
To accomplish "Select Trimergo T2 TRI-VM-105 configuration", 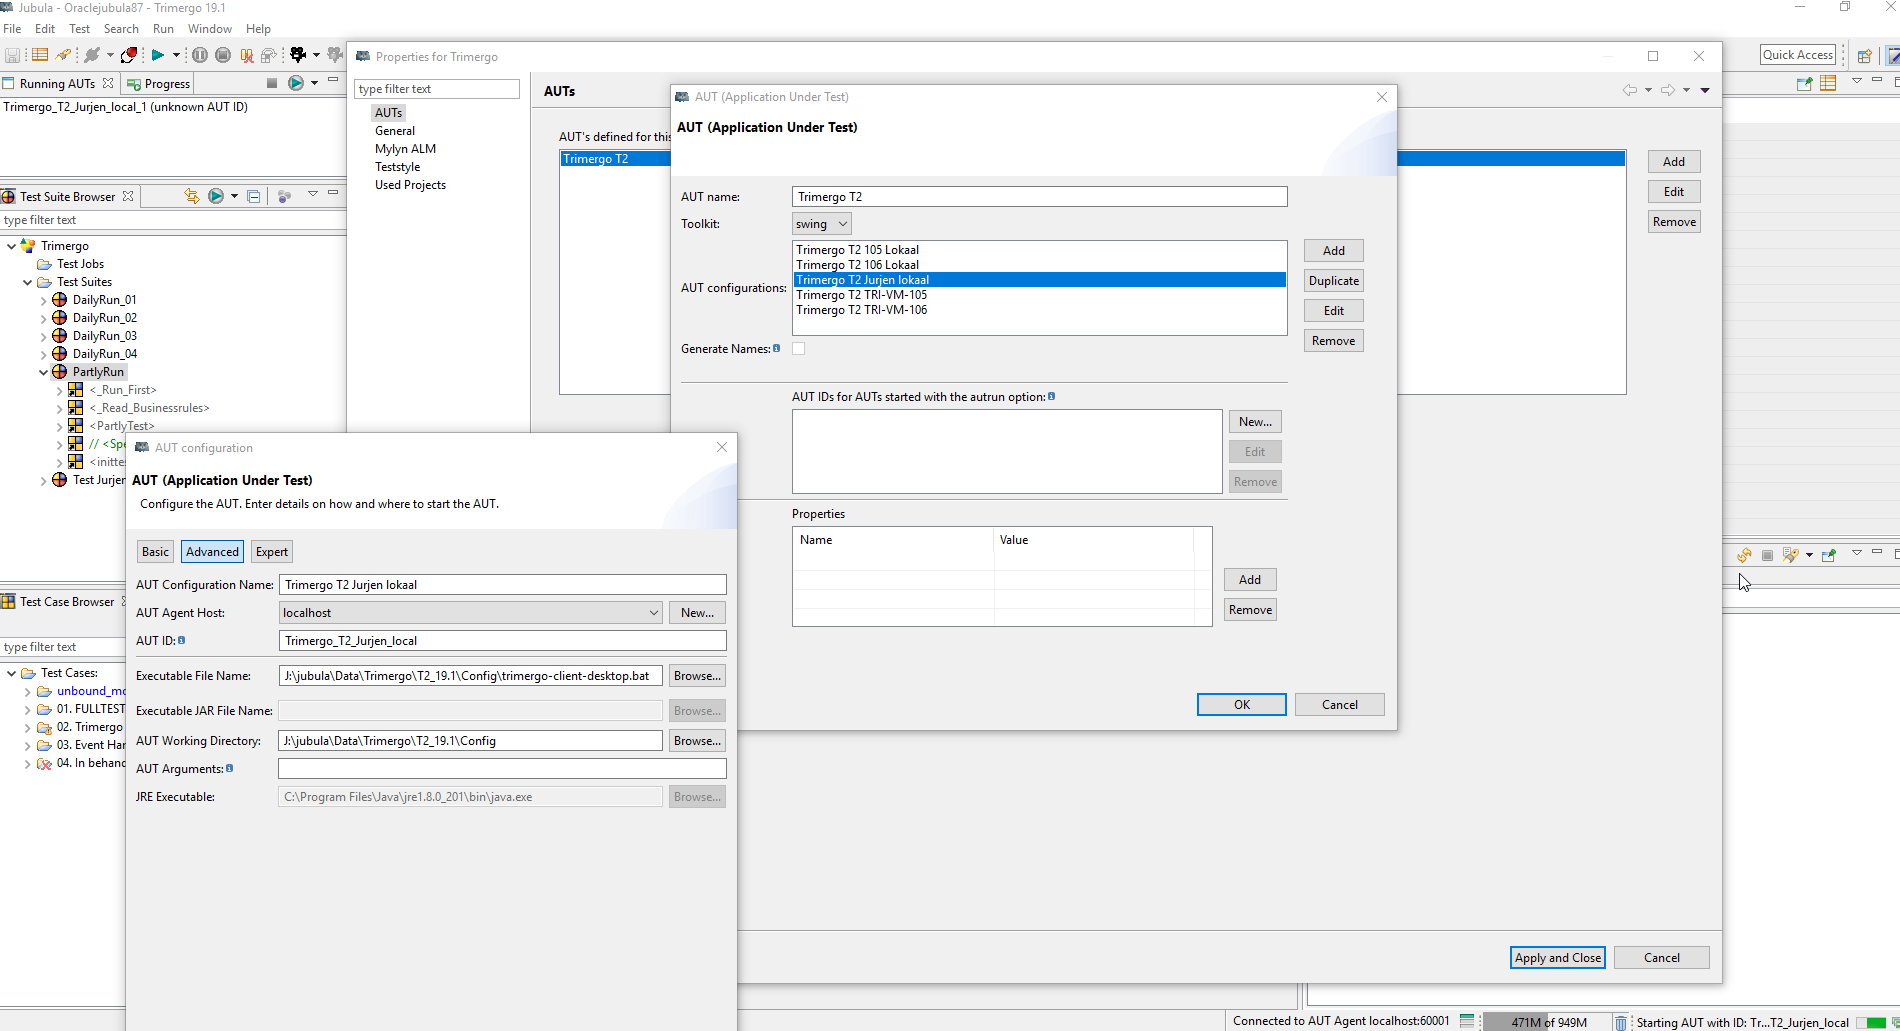I will click(x=1039, y=295).
